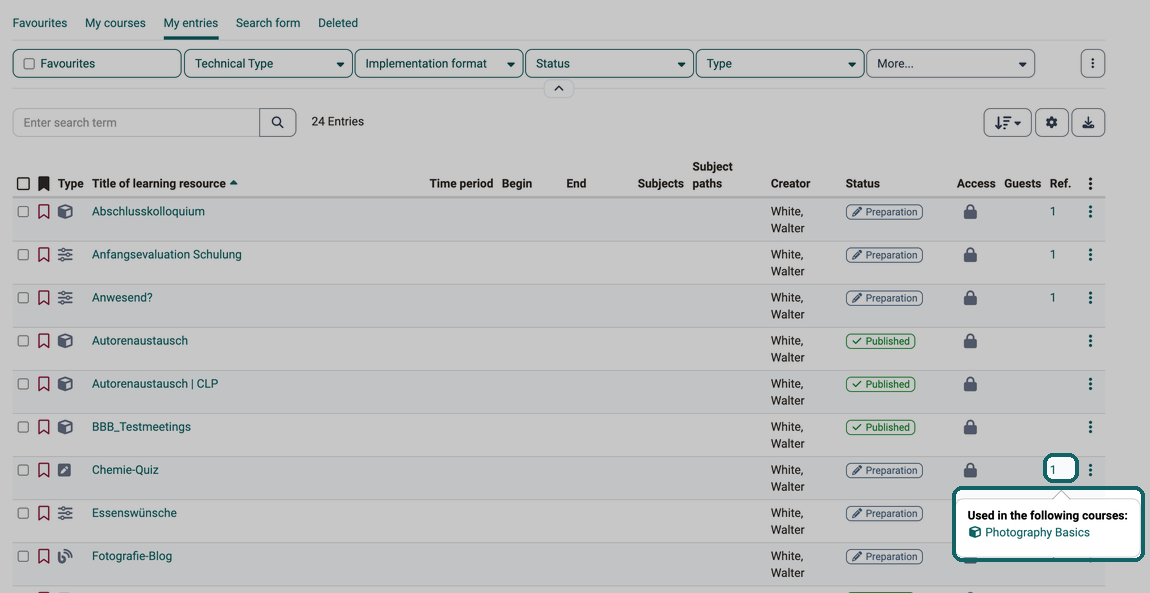Click lock access icon in Abschlusskolloquium row
1150x593 pixels.
(x=970, y=212)
